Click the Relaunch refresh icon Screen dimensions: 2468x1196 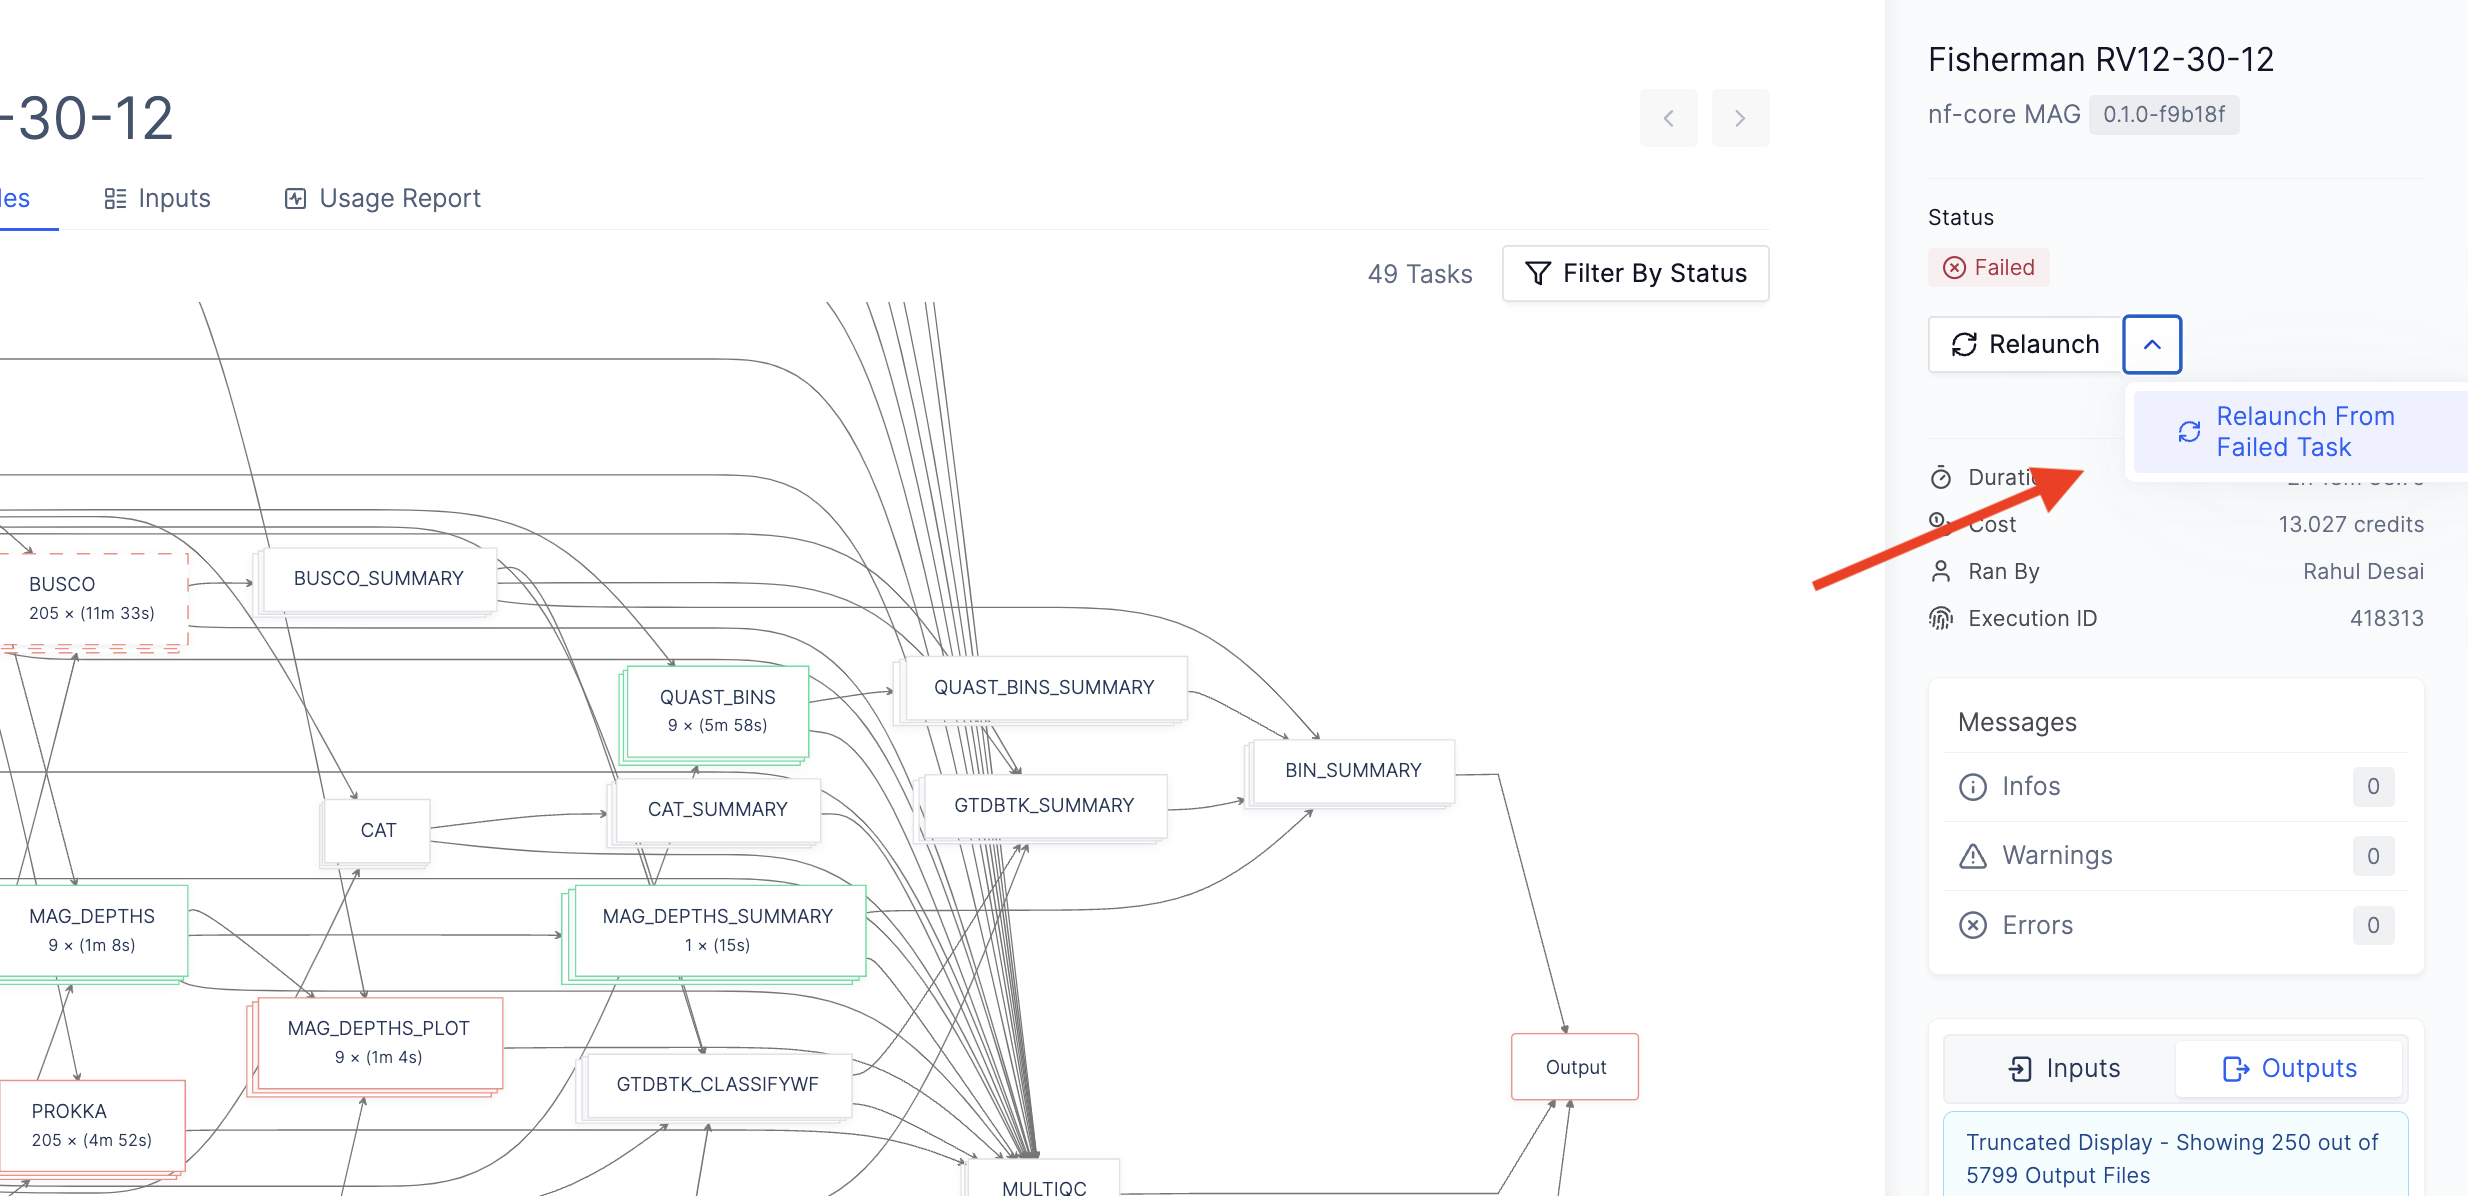1964,344
